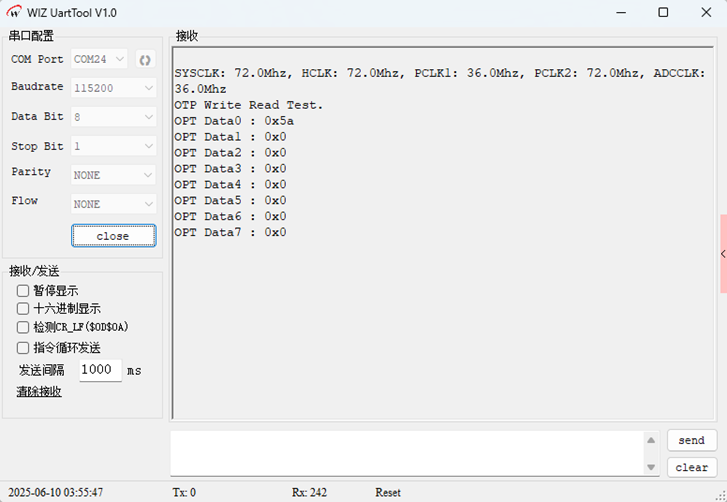
Task: Expand the Stop Bit dropdown
Action: (x=114, y=146)
